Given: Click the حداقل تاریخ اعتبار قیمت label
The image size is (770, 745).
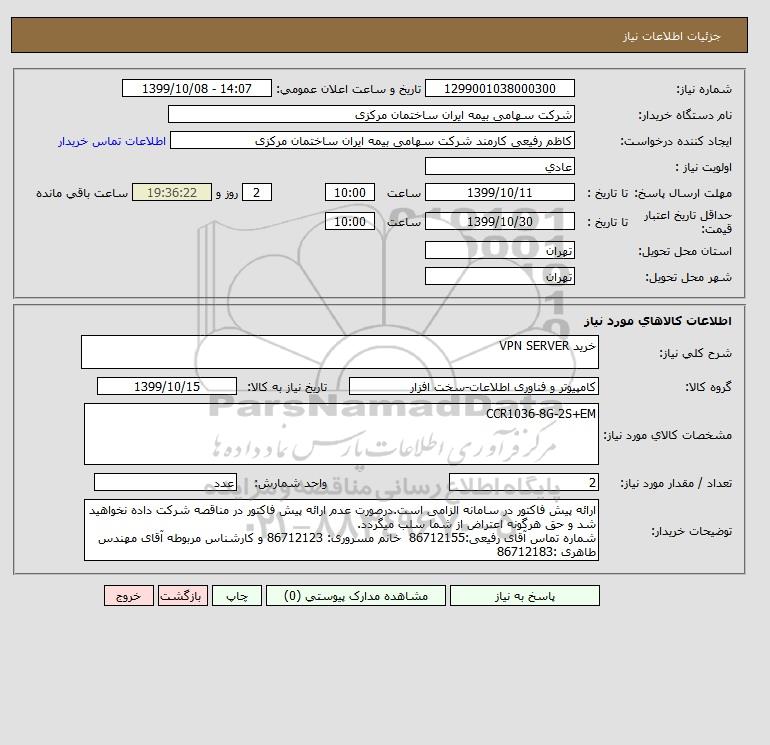Looking at the screenshot, I should (688, 222).
